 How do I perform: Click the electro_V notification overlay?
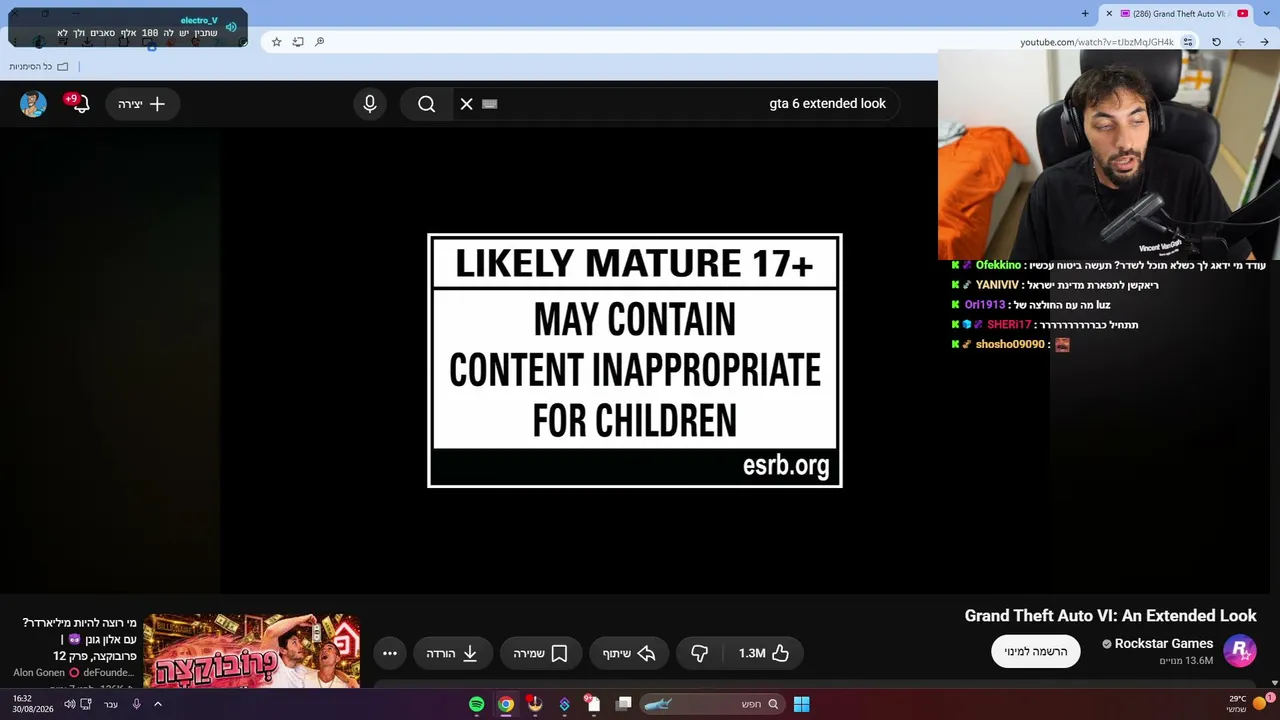point(128,27)
